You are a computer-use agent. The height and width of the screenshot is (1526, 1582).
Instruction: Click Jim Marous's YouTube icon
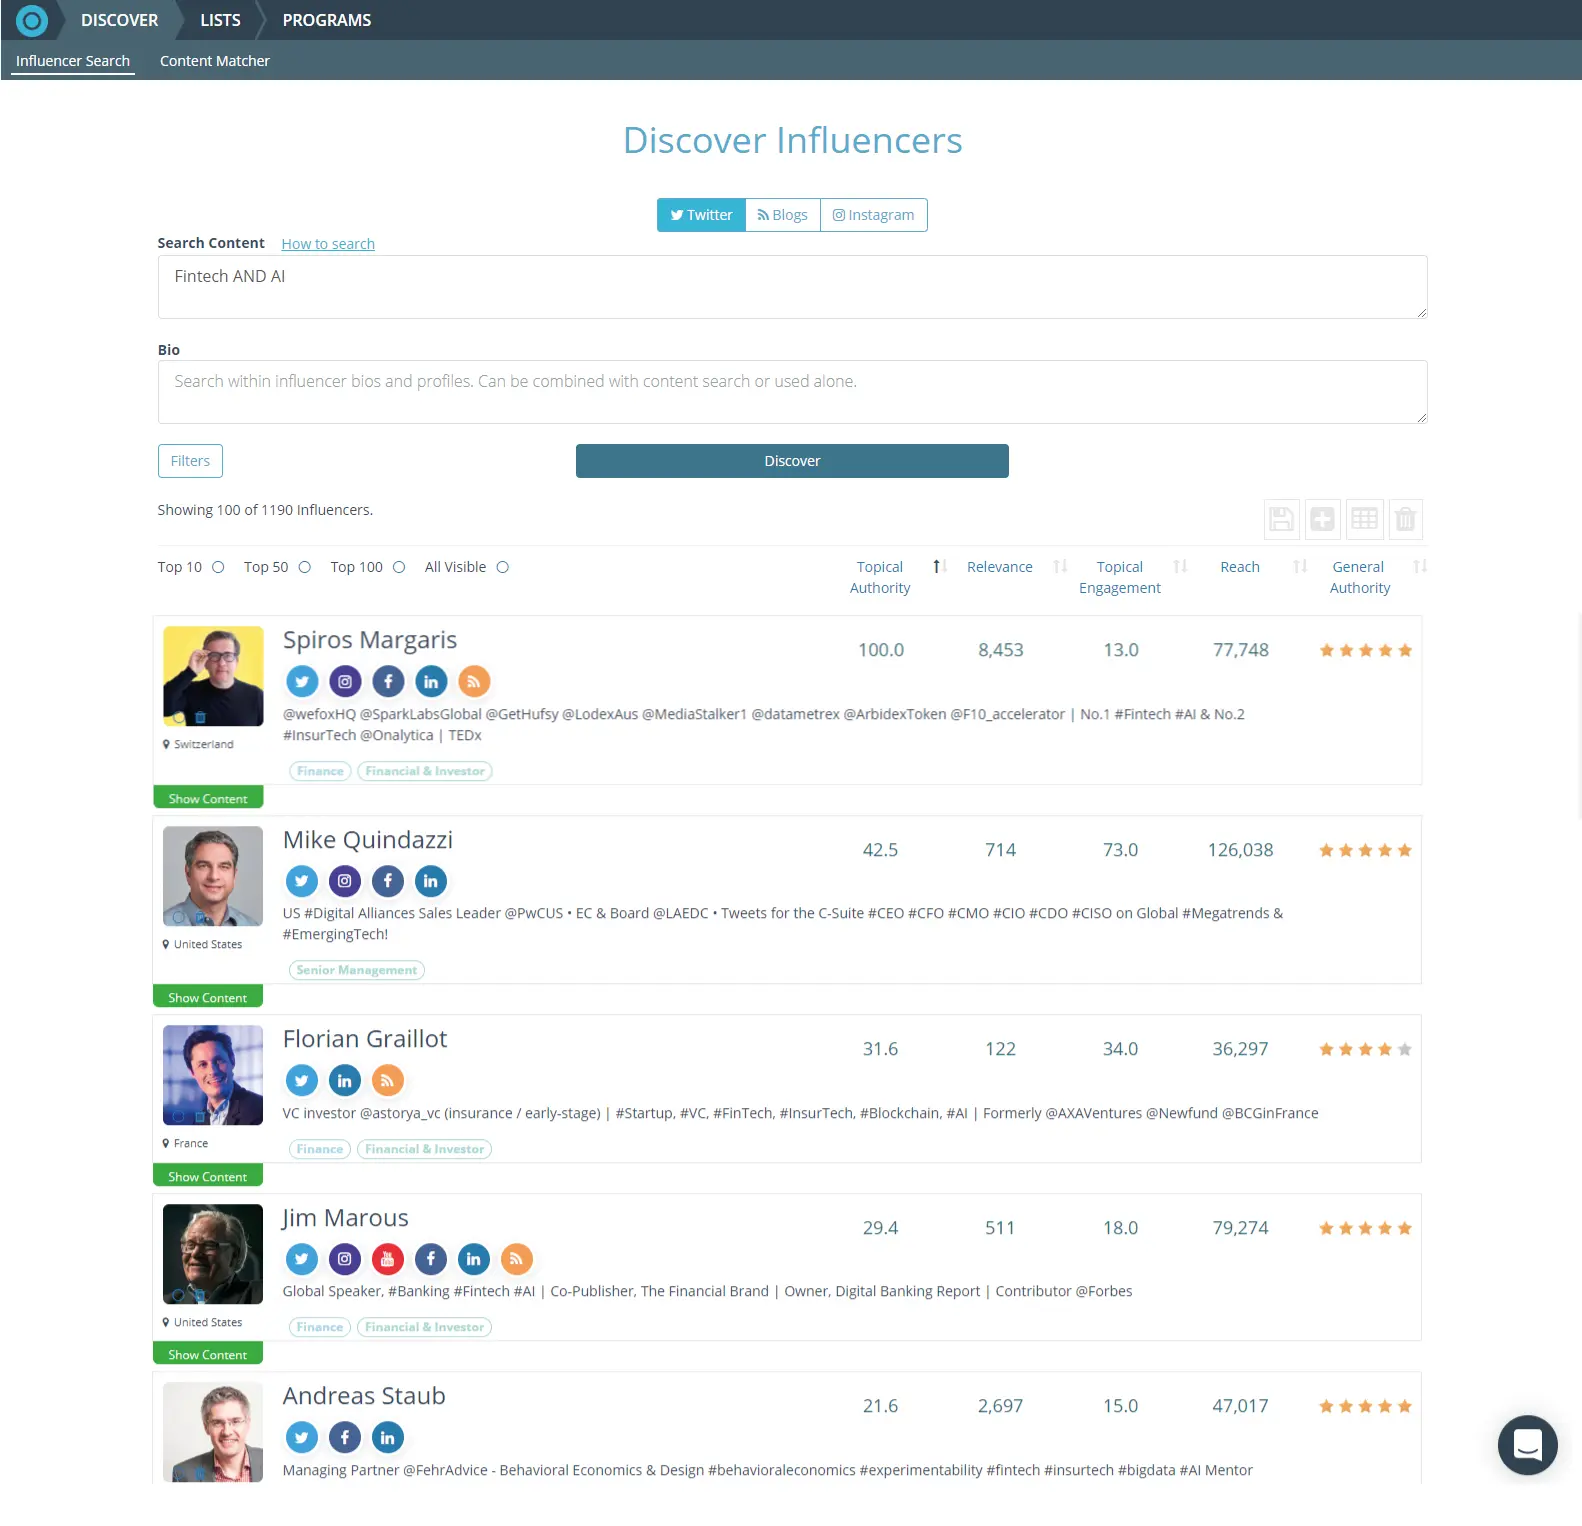pyautogui.click(x=388, y=1259)
